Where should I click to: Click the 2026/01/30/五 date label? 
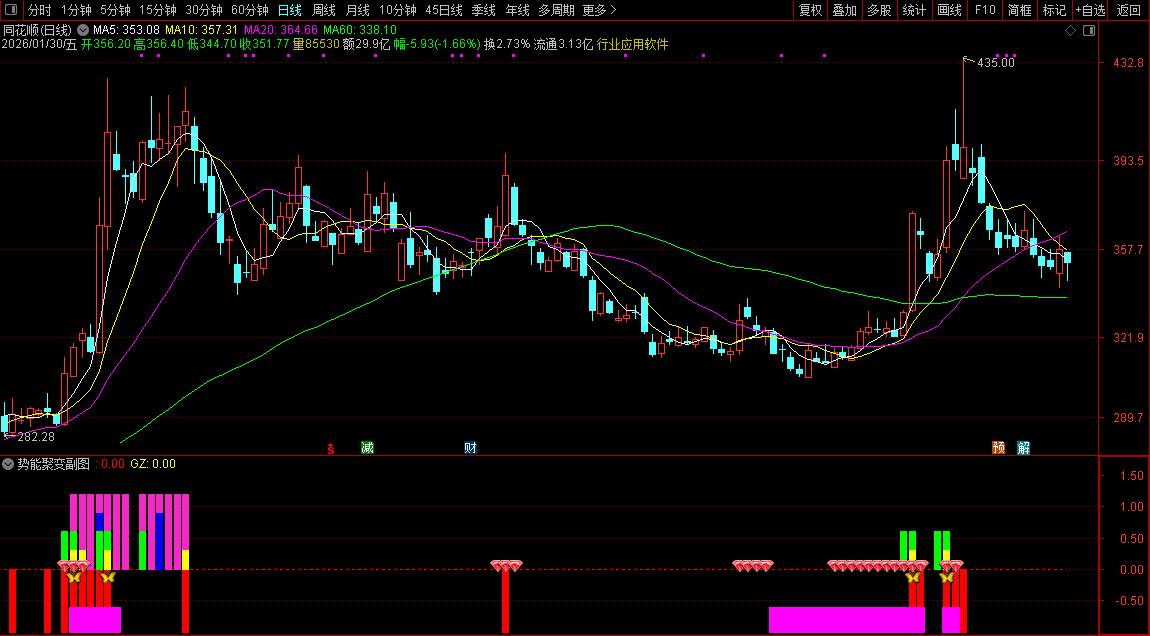tap(40, 44)
